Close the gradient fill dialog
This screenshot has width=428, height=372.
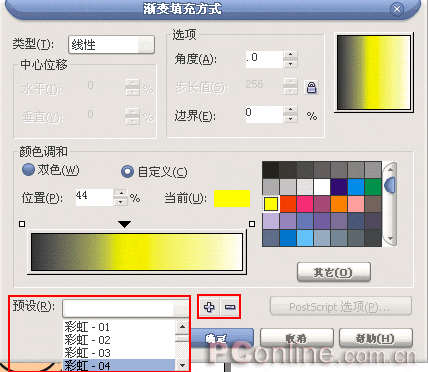pyautogui.click(x=397, y=9)
